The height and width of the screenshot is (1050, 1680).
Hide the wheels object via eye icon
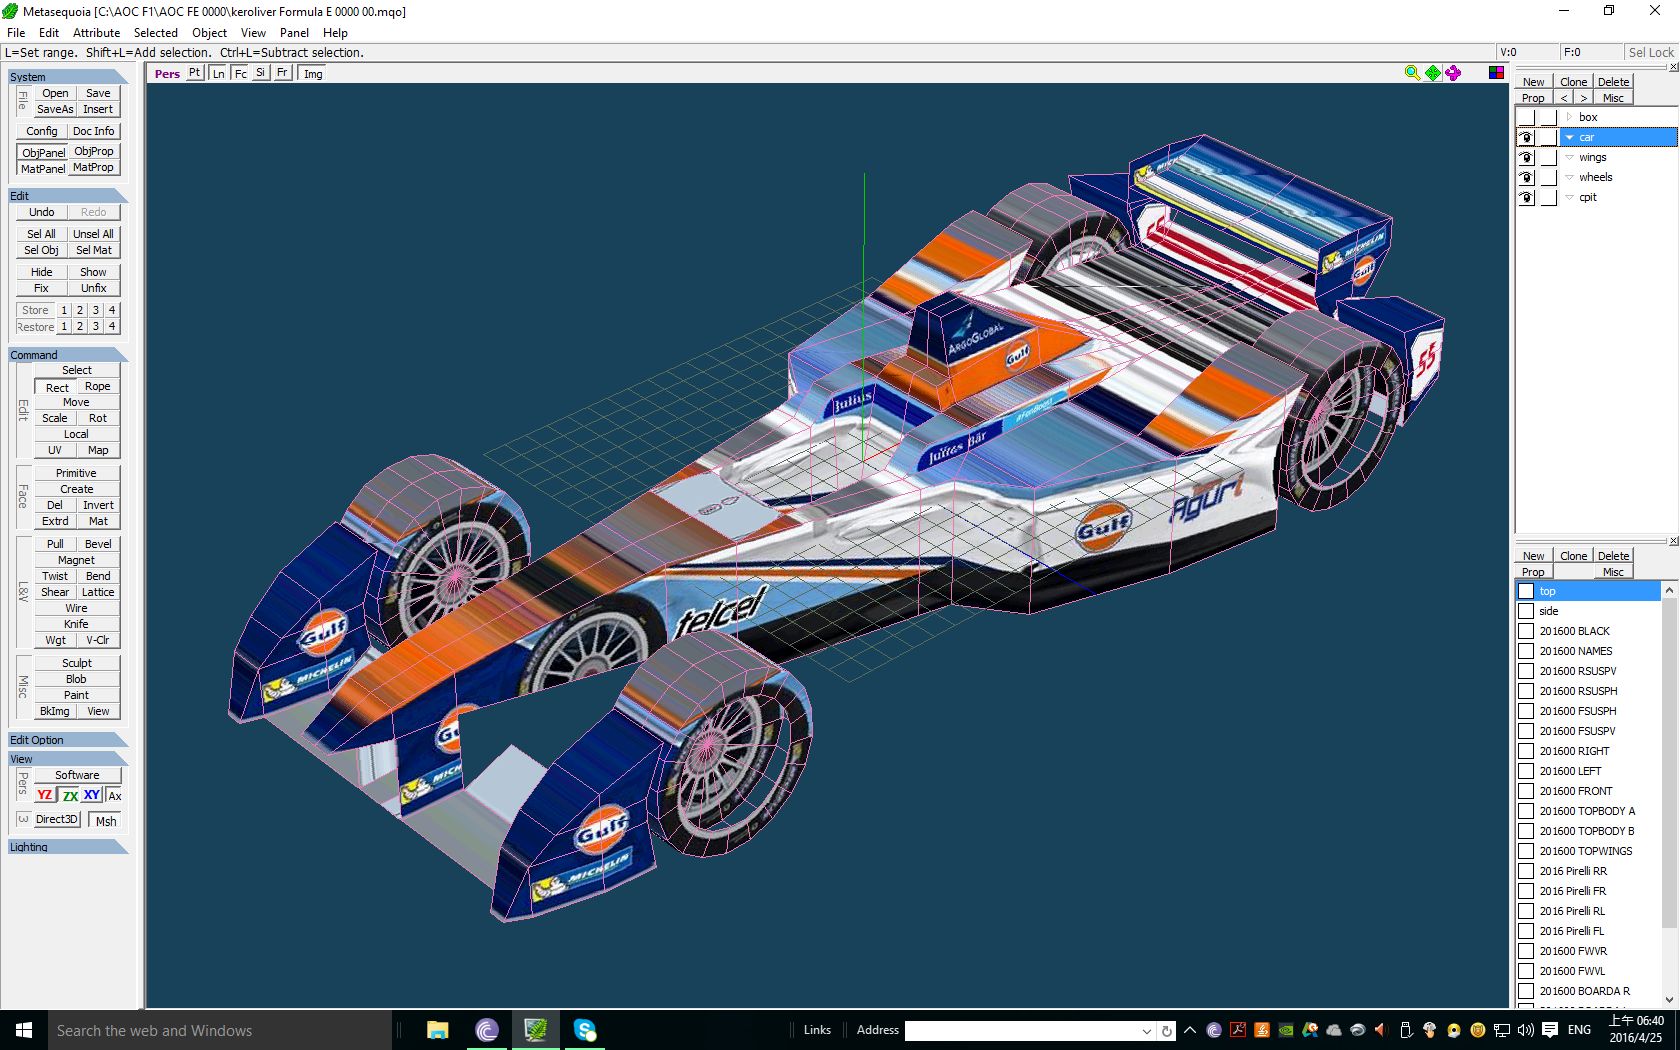(x=1526, y=178)
